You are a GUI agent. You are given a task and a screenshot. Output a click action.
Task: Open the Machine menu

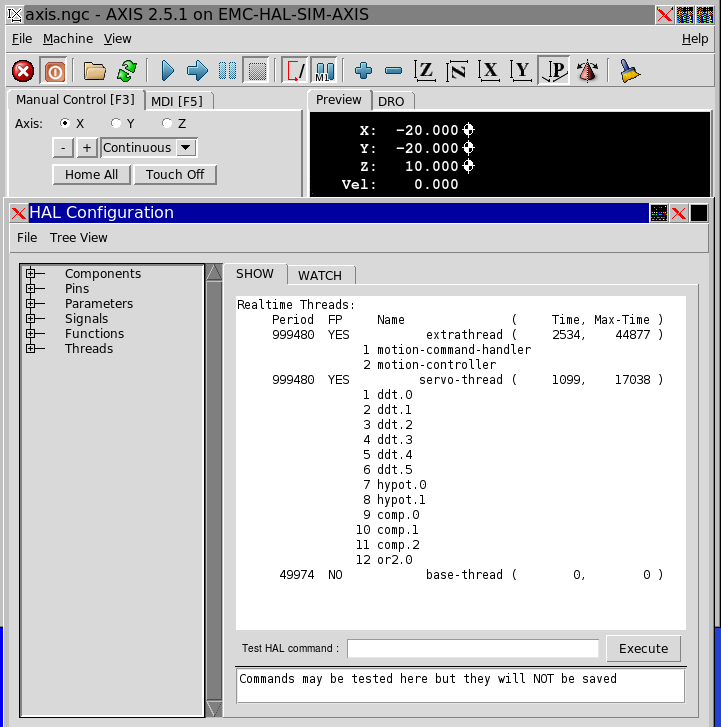(x=68, y=39)
